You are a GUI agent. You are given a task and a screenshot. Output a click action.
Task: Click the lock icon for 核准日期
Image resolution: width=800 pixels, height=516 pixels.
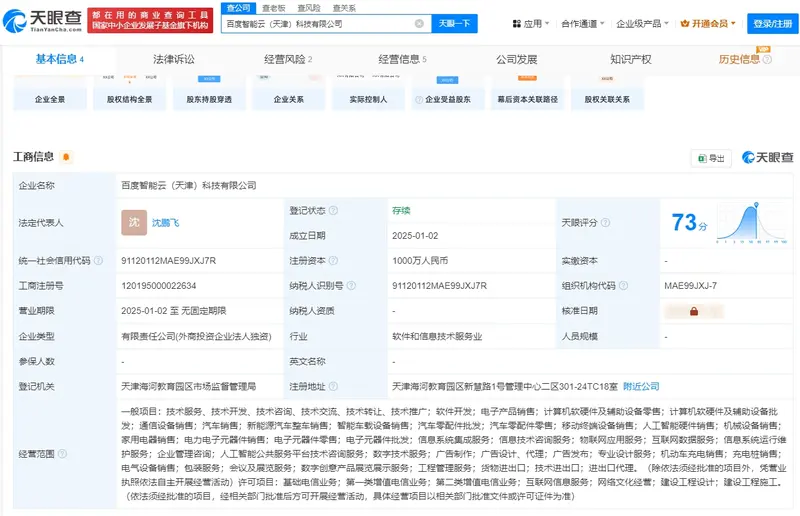694,311
